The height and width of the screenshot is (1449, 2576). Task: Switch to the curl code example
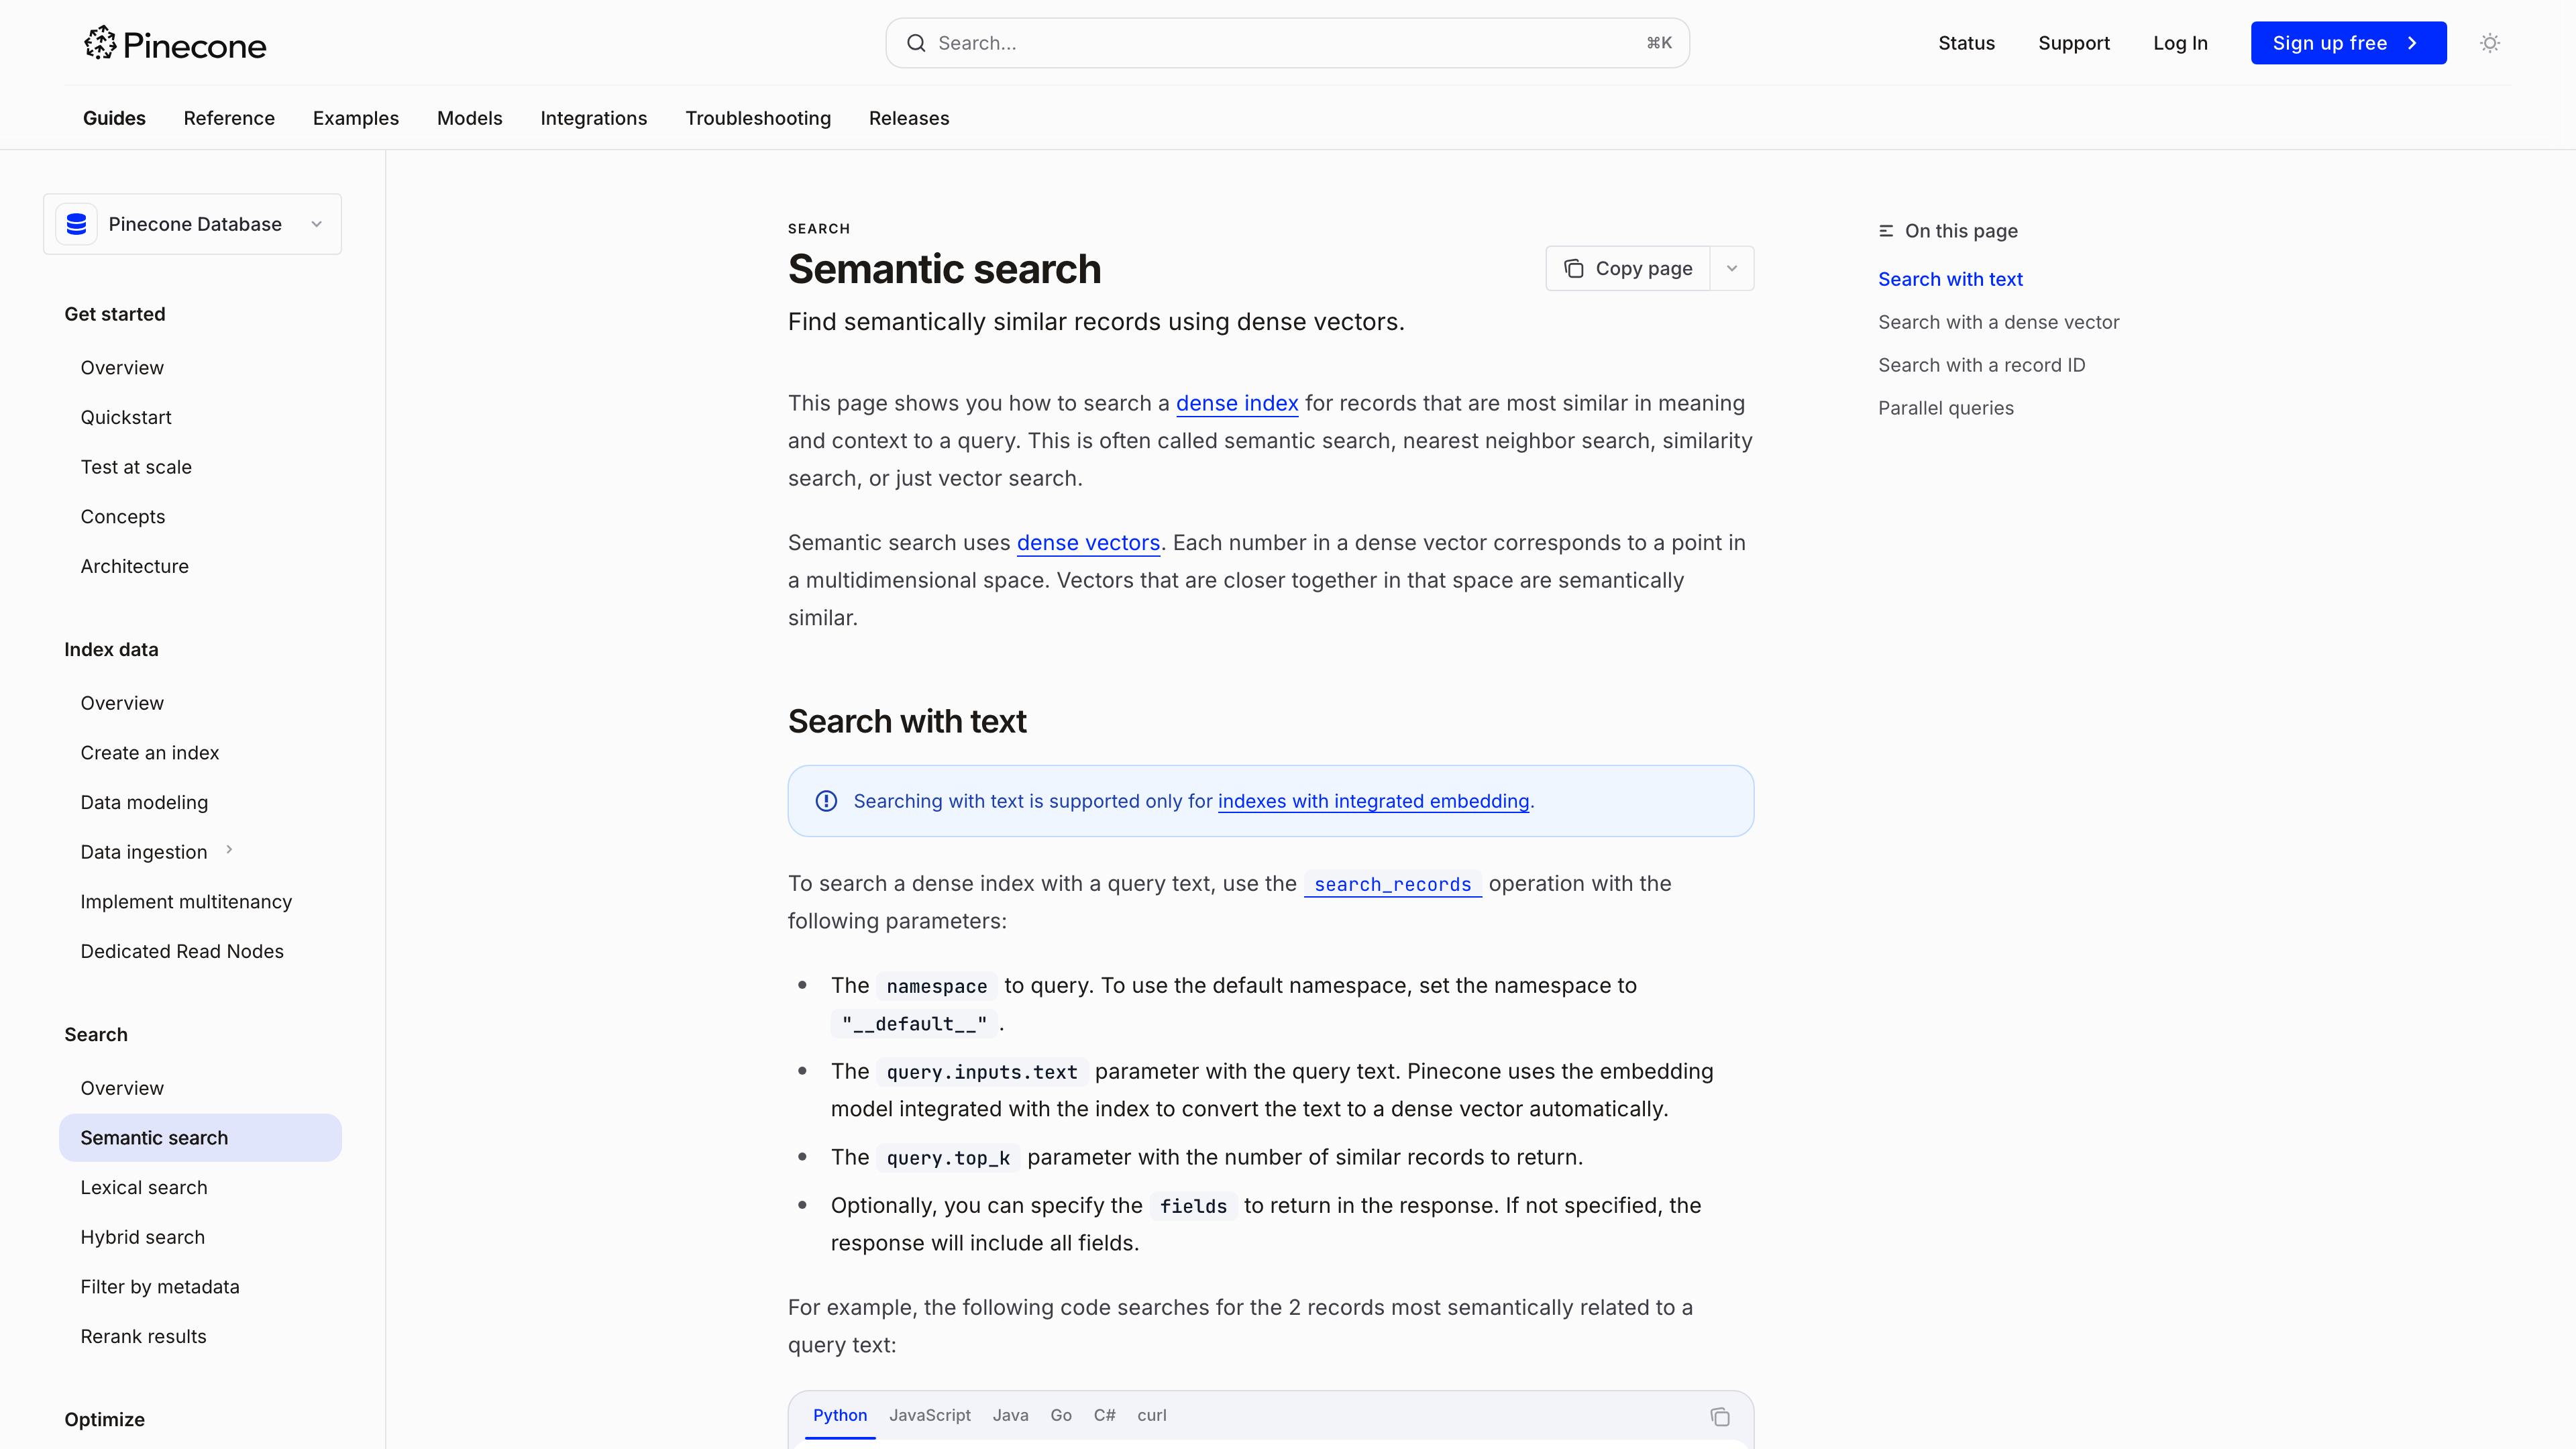(1151, 1415)
